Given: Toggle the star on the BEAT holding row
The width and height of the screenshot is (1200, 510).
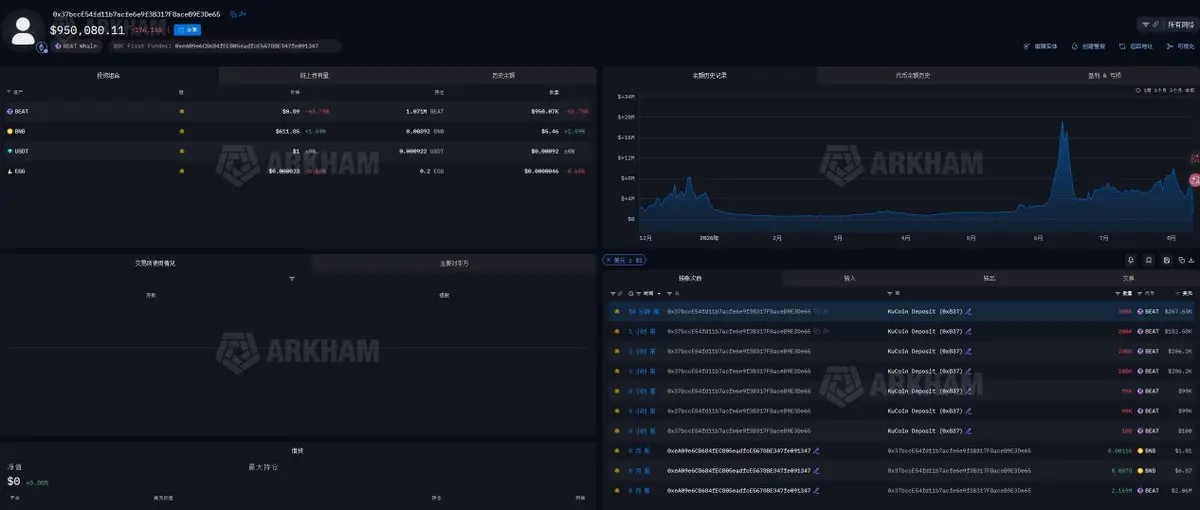Looking at the screenshot, I should (x=181, y=111).
